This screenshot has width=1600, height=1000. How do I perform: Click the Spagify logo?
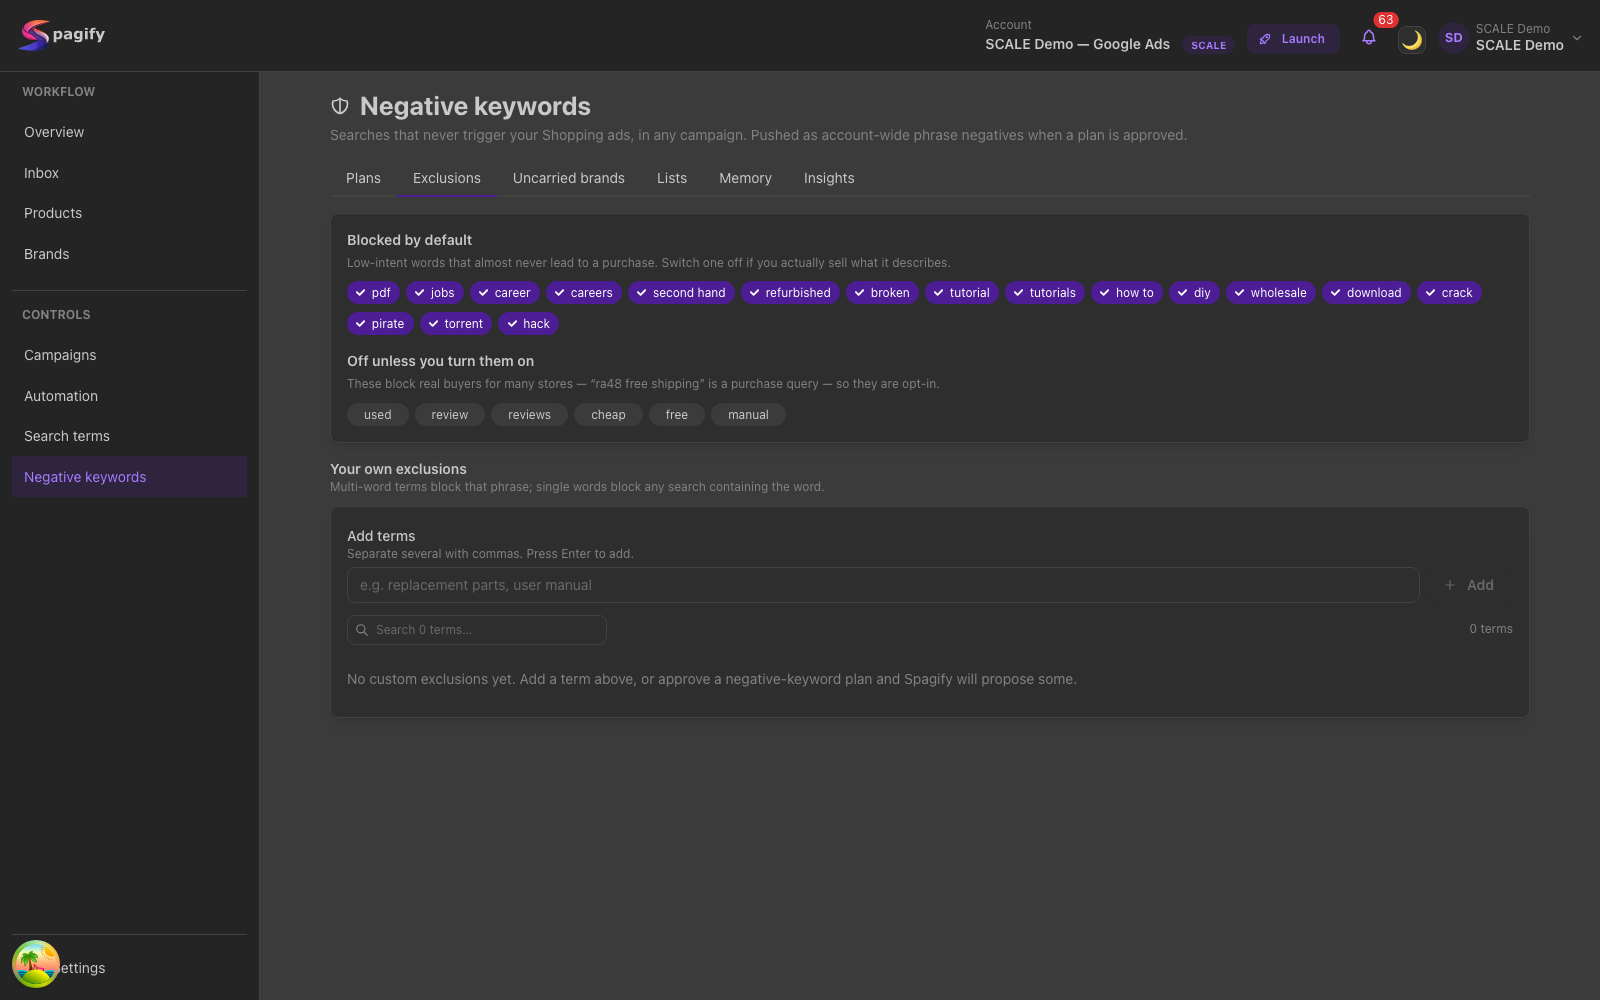click(62, 35)
